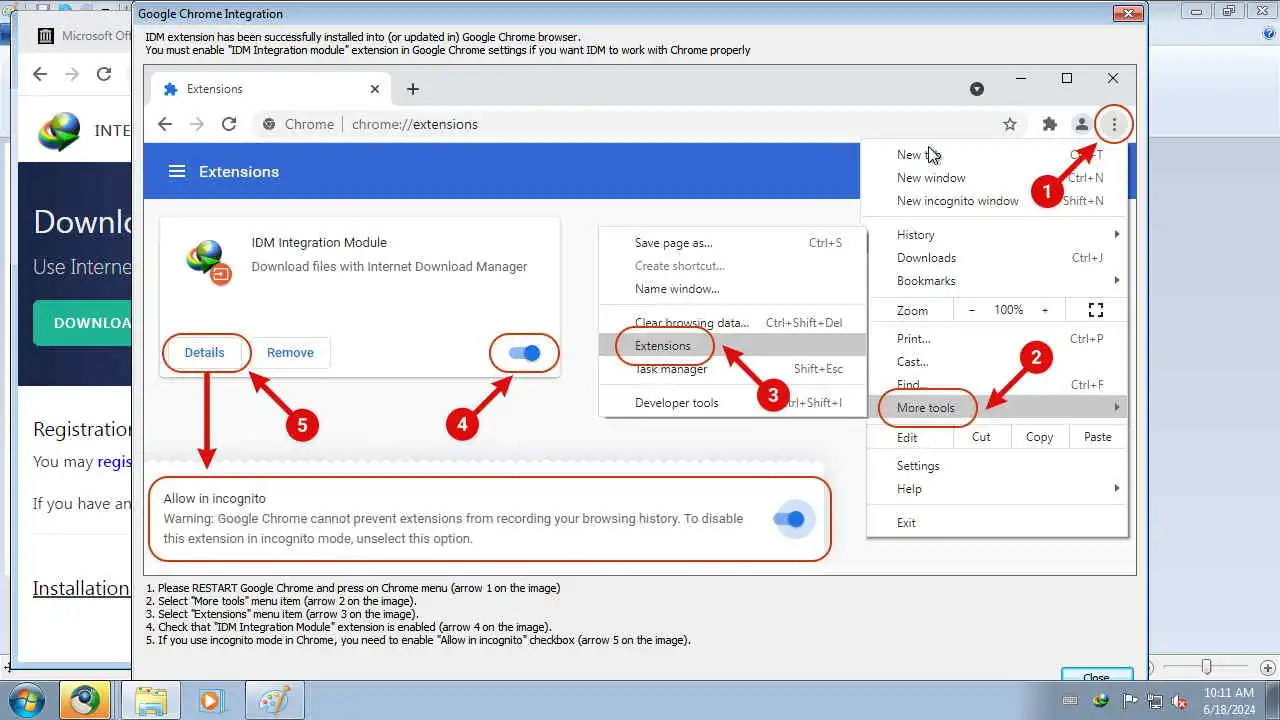Click the IDM Integration Module extension logo
Screen dimensions: 1280x720
click(209, 262)
